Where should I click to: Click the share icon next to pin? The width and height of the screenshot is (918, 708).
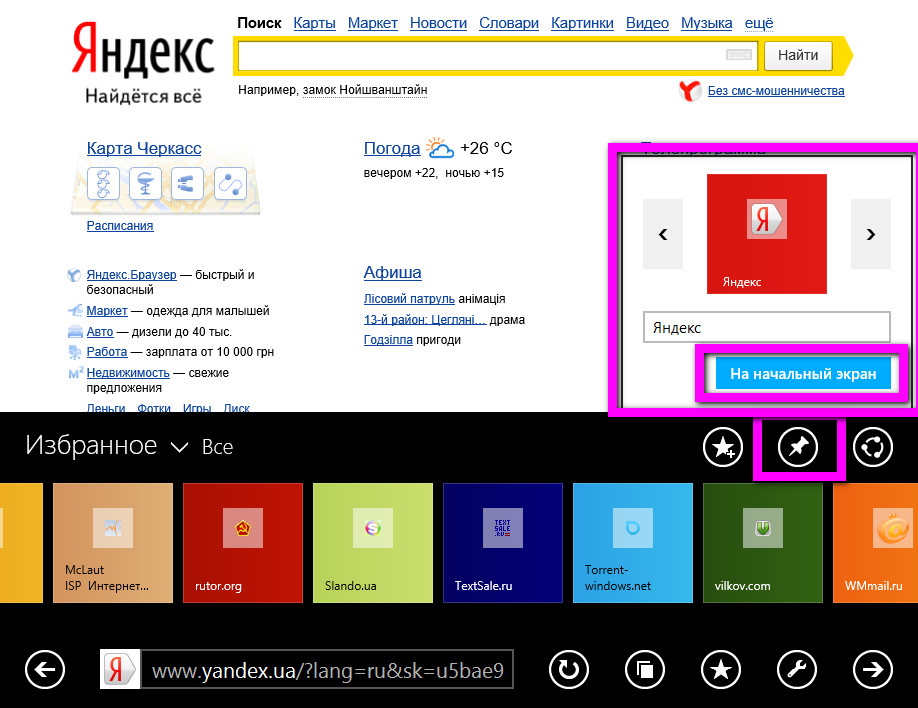873,447
